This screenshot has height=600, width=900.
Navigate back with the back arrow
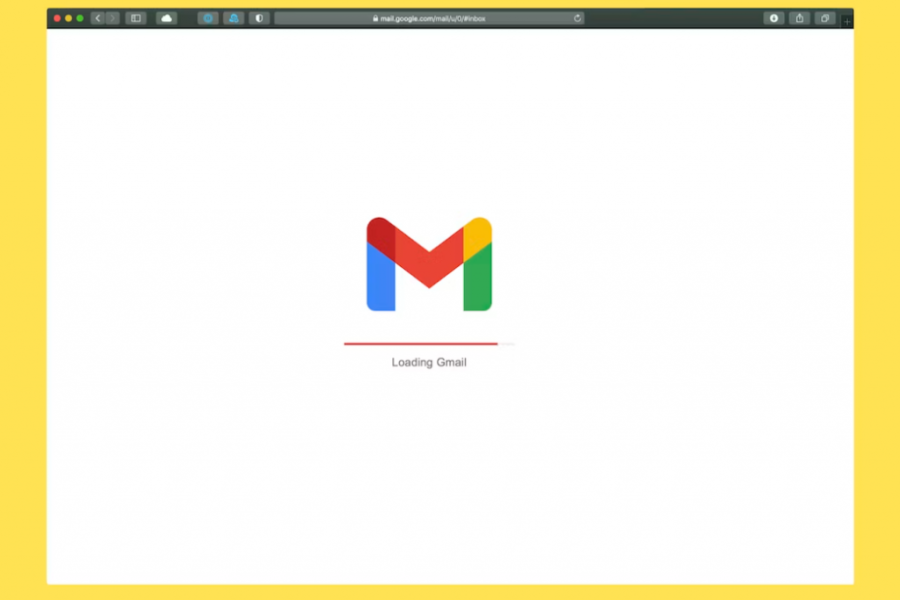97,17
